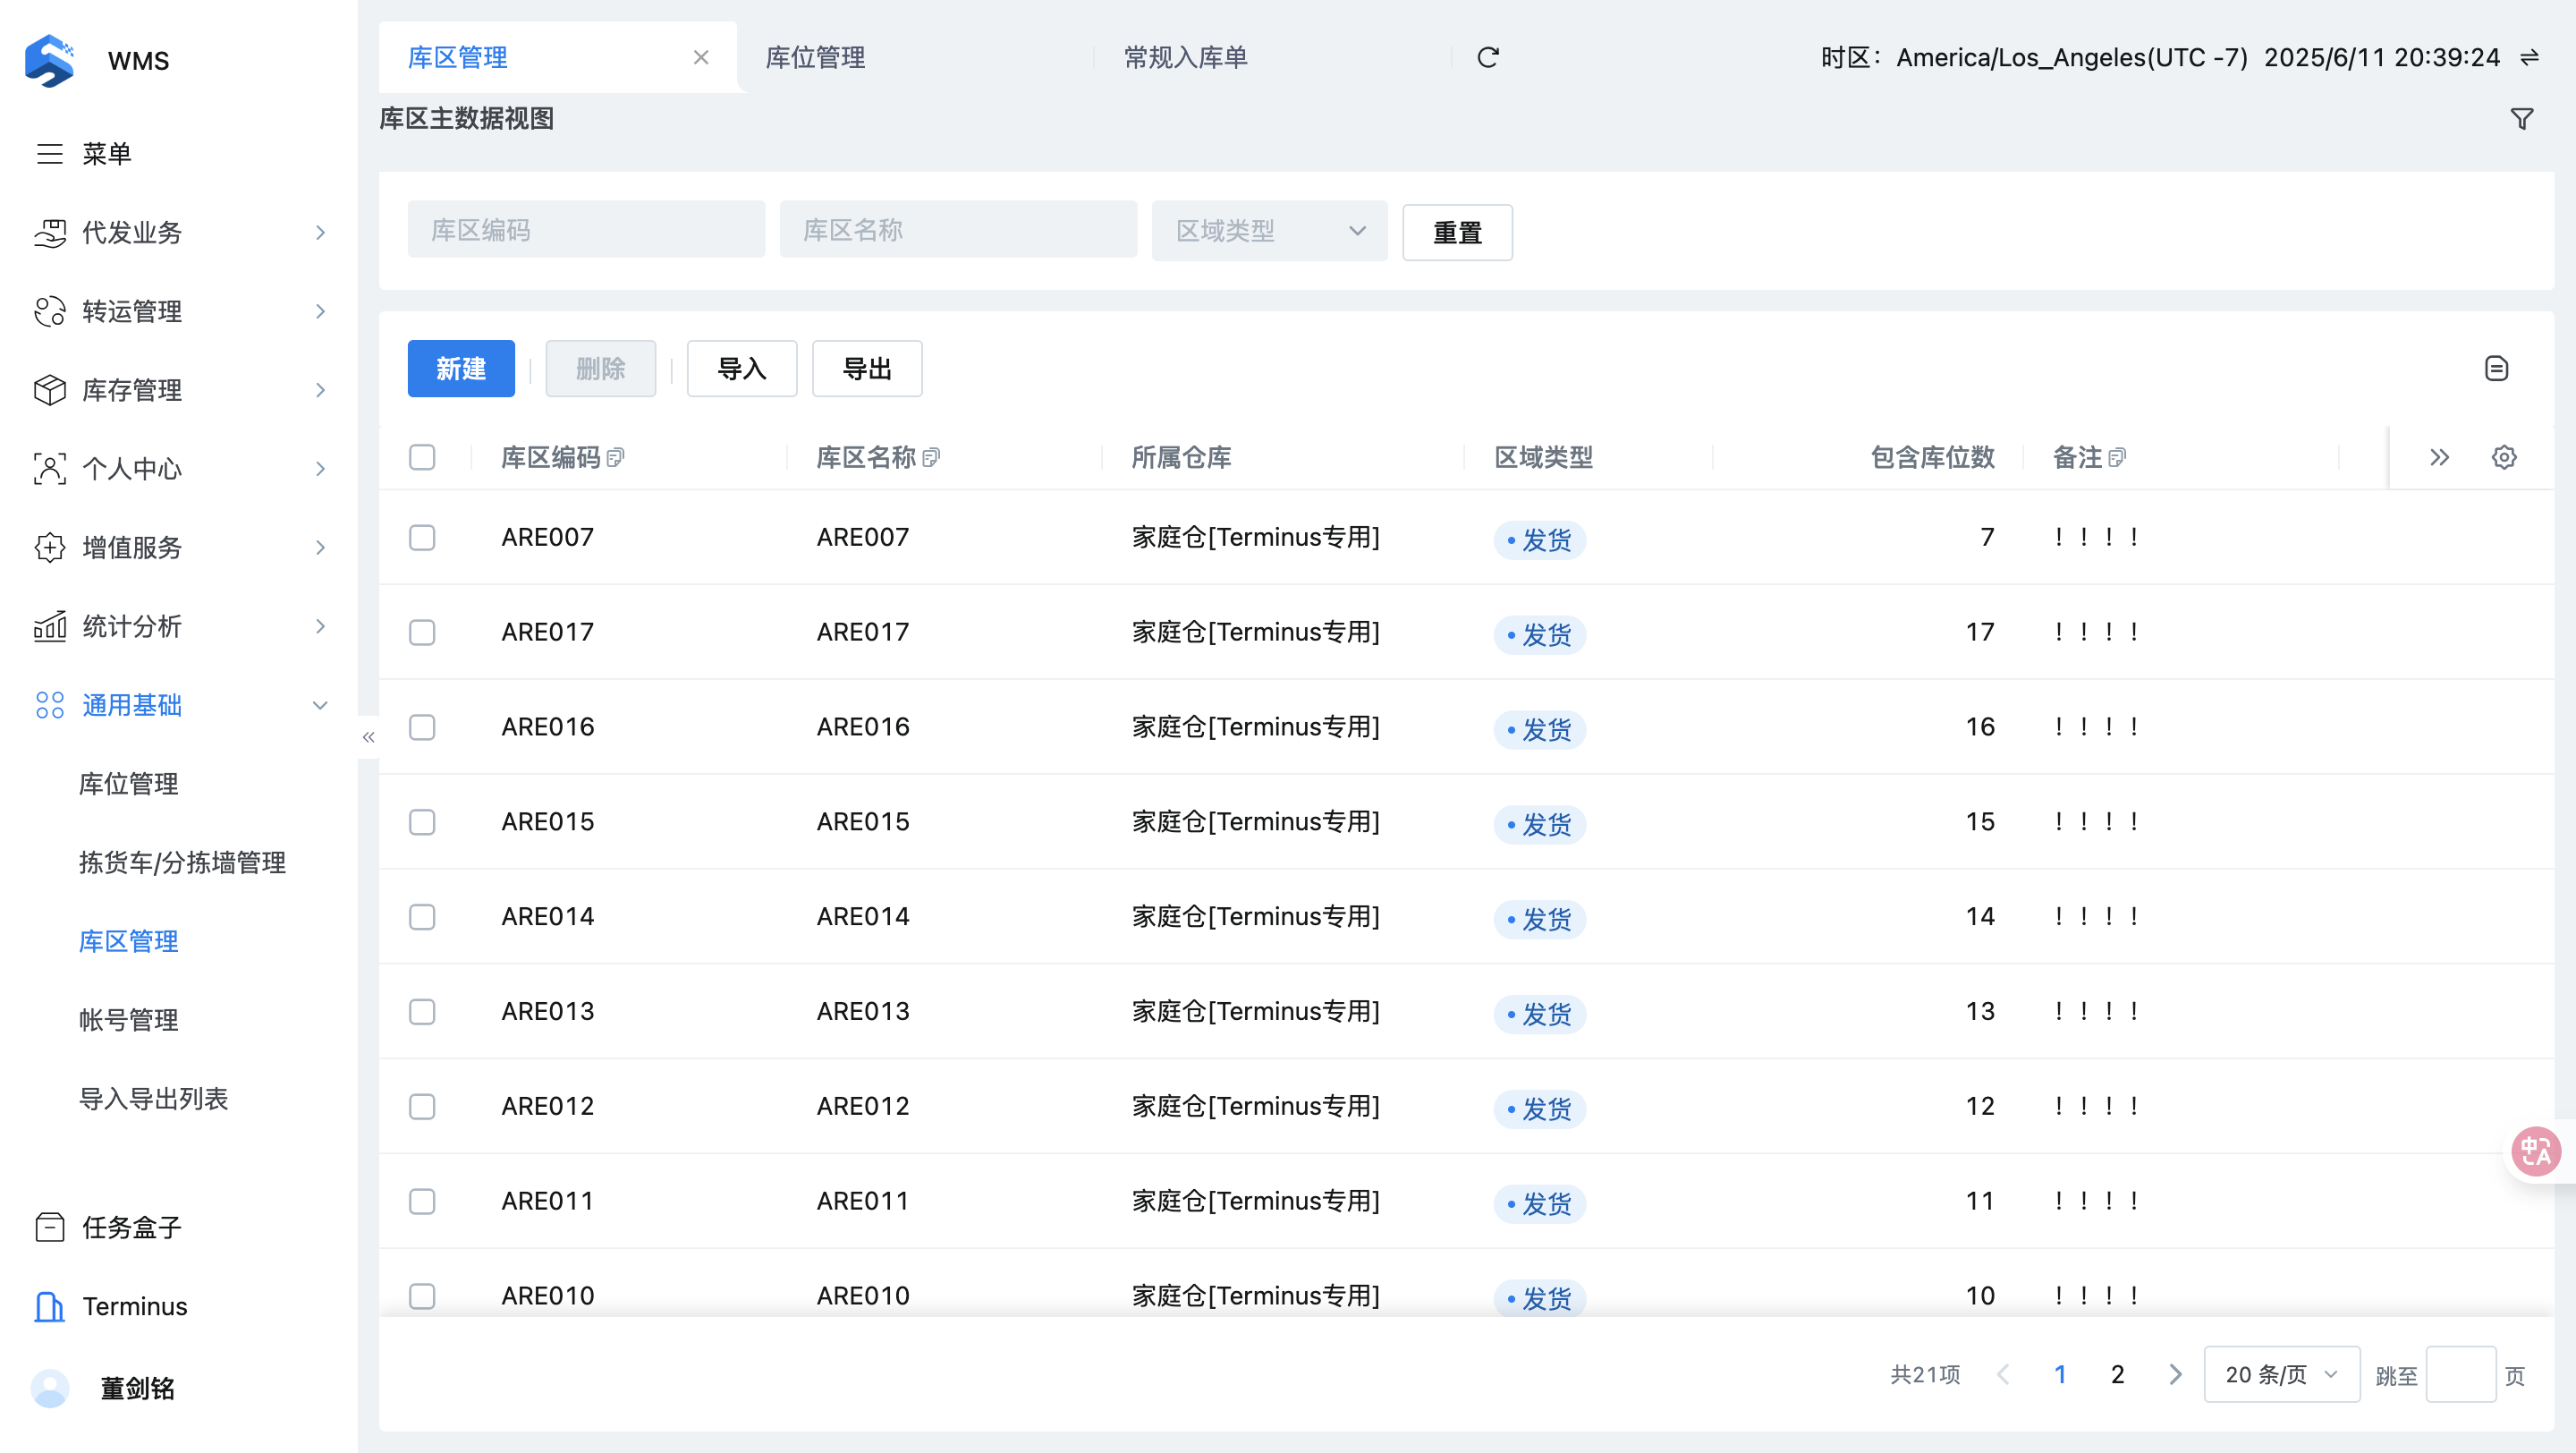This screenshot has width=2576, height=1453.
Task: Select the ARE014 row checkbox
Action: [422, 917]
